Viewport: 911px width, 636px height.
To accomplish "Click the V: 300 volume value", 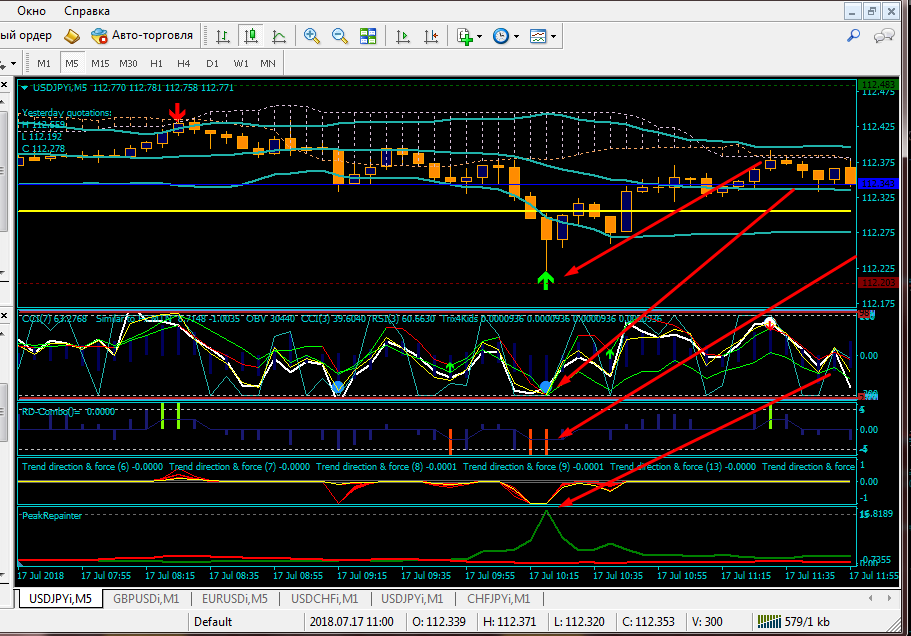I will click(707, 621).
